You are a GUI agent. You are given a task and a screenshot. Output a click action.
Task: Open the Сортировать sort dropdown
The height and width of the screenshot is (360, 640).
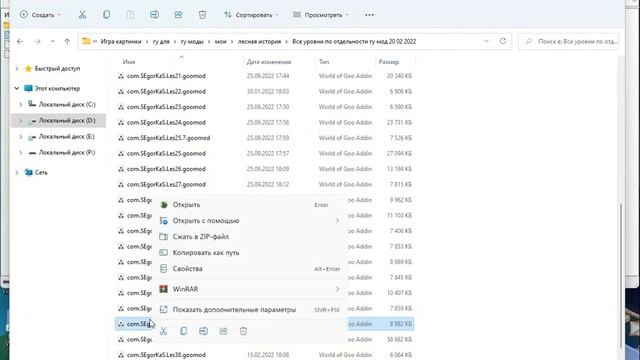pos(251,15)
